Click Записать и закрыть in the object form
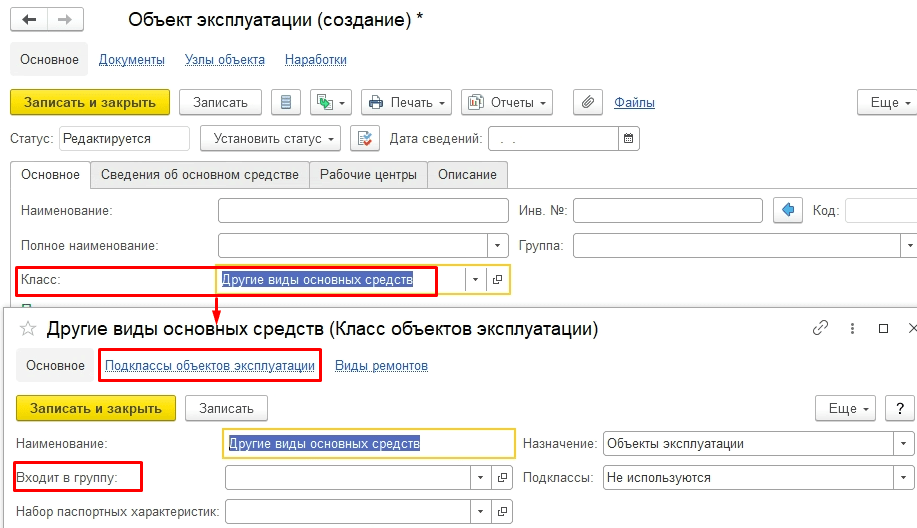Image resolution: width=917 pixels, height=528 pixels. [x=90, y=102]
